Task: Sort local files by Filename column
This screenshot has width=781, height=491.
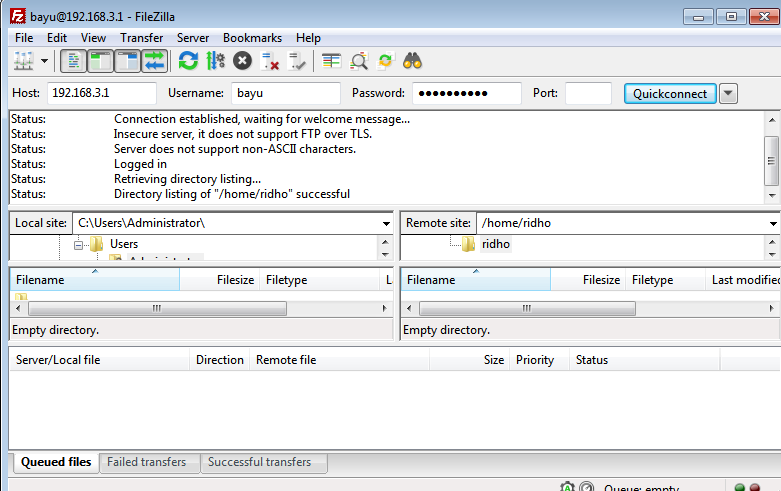Action: coord(95,280)
